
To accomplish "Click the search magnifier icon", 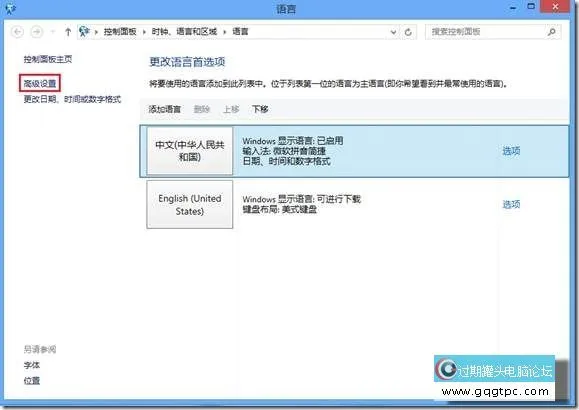I will pos(551,32).
